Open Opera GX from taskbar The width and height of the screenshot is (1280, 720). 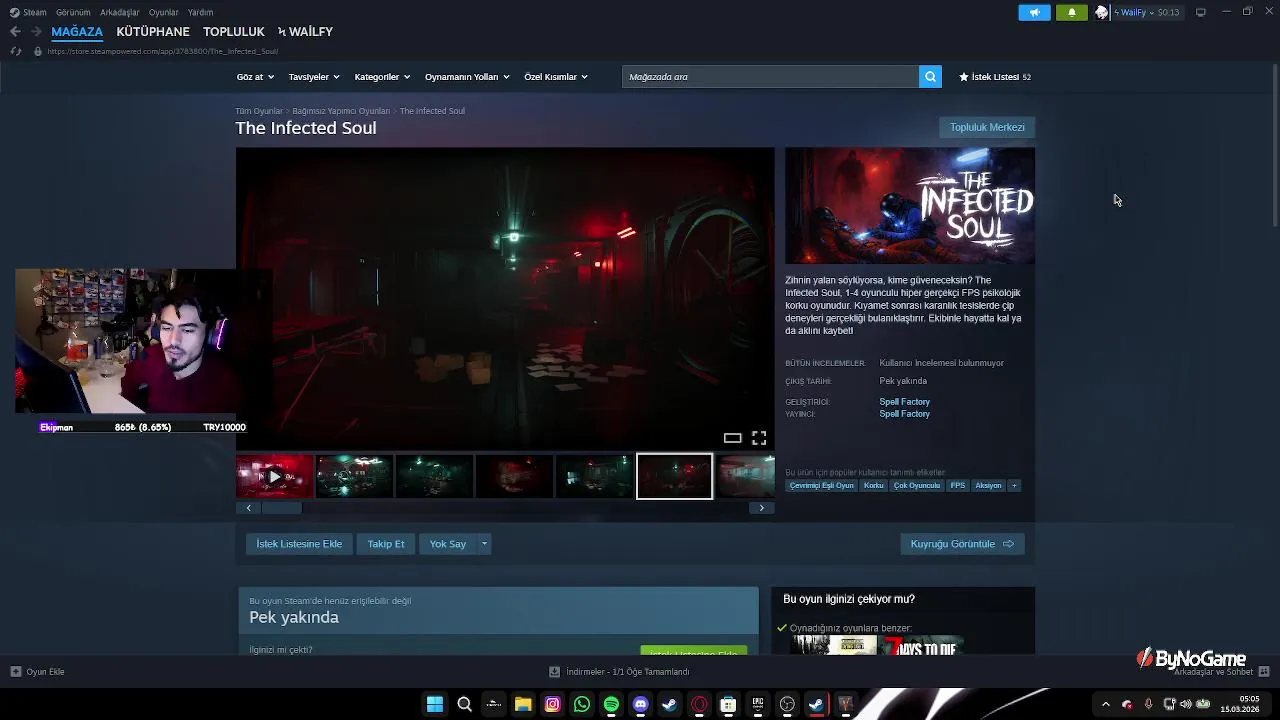point(699,705)
